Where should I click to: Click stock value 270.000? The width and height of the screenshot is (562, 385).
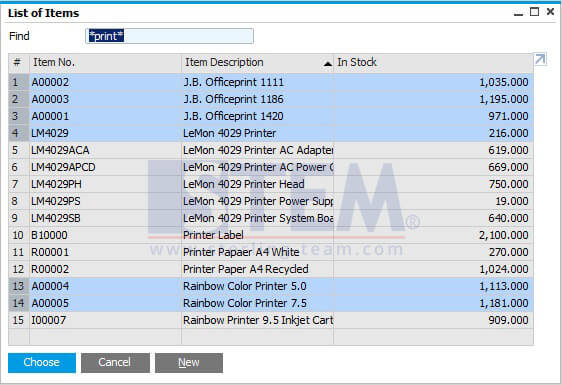[509, 252]
